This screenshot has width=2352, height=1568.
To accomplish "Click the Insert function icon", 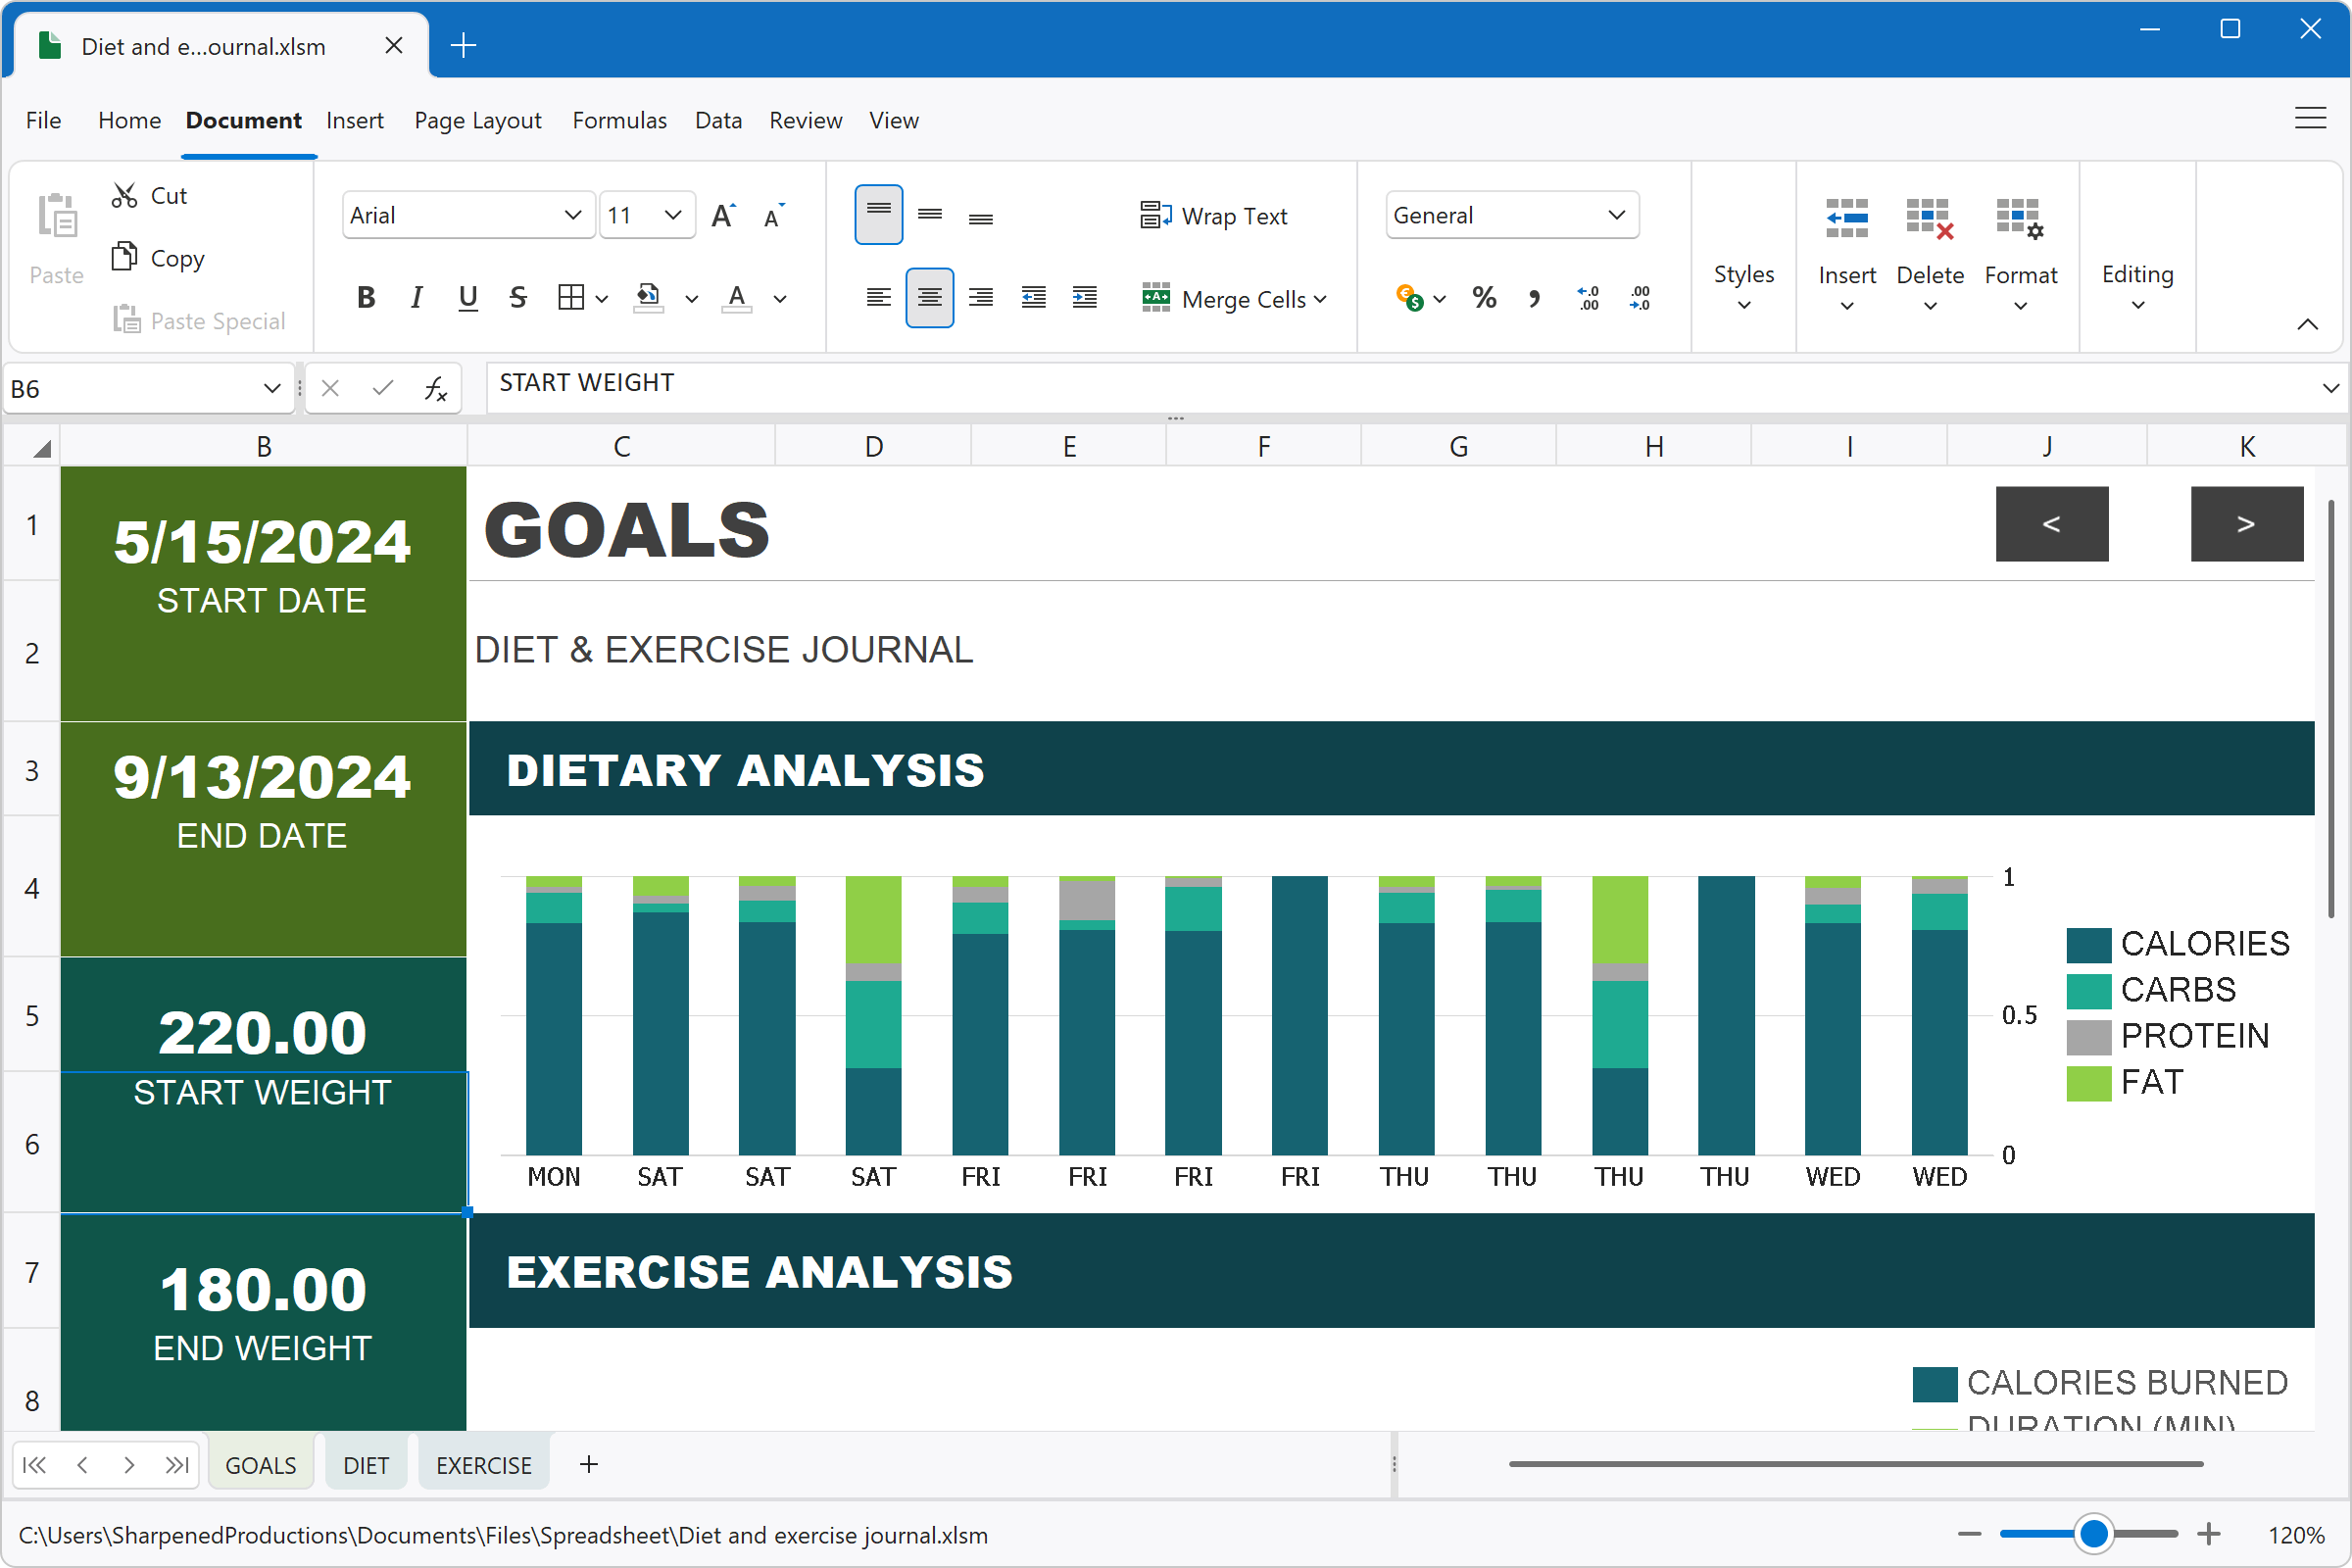I will [x=432, y=385].
